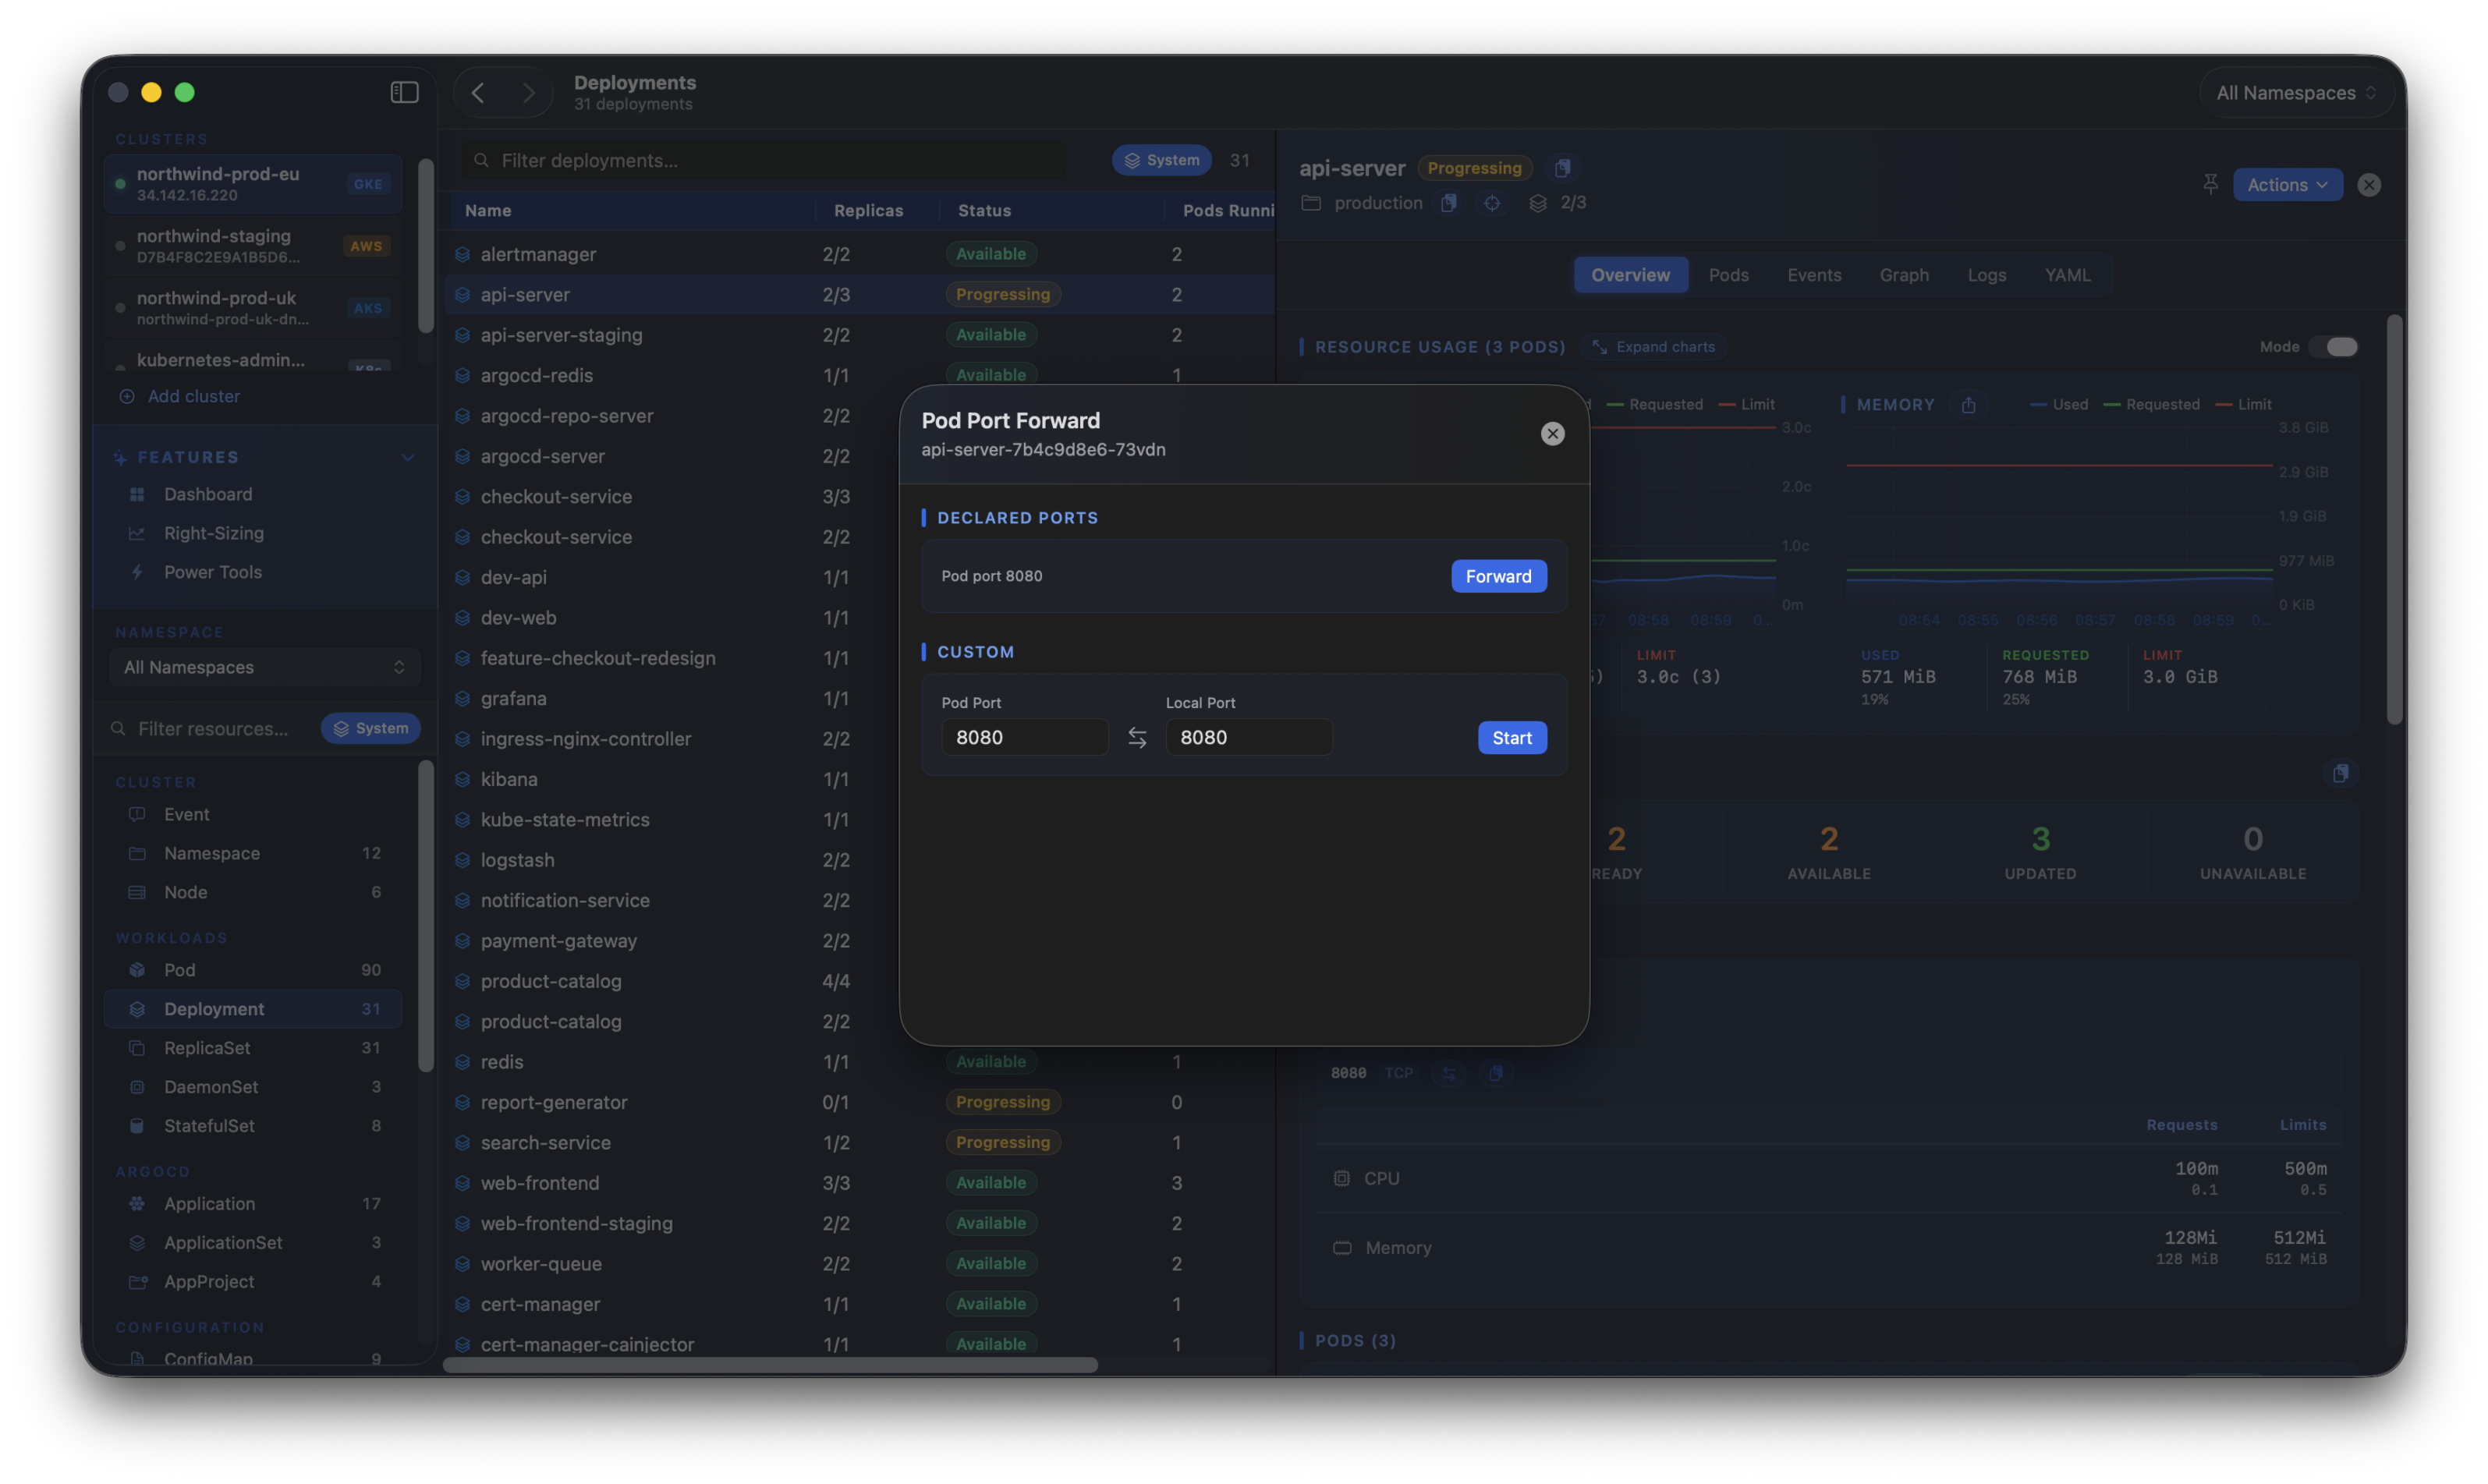Click the Pod Port input field

tap(1024, 738)
